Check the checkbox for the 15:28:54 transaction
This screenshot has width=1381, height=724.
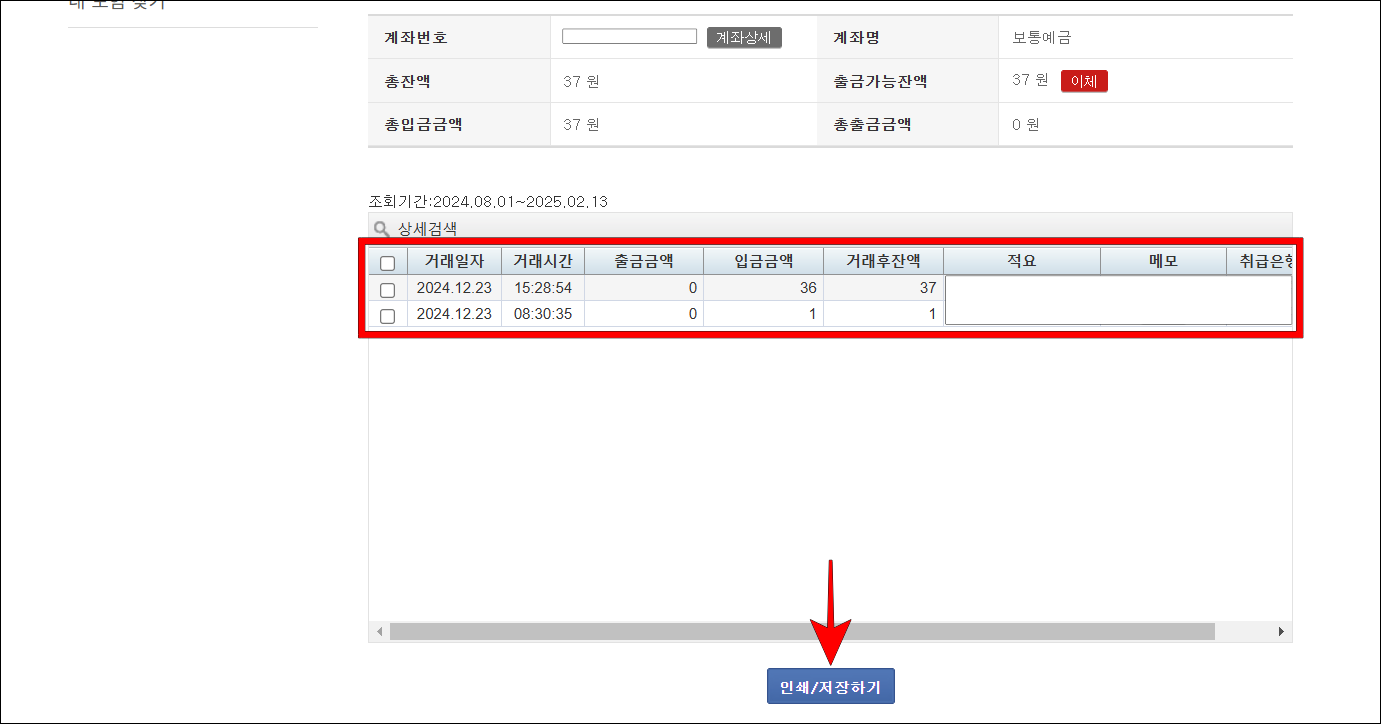[x=387, y=287]
